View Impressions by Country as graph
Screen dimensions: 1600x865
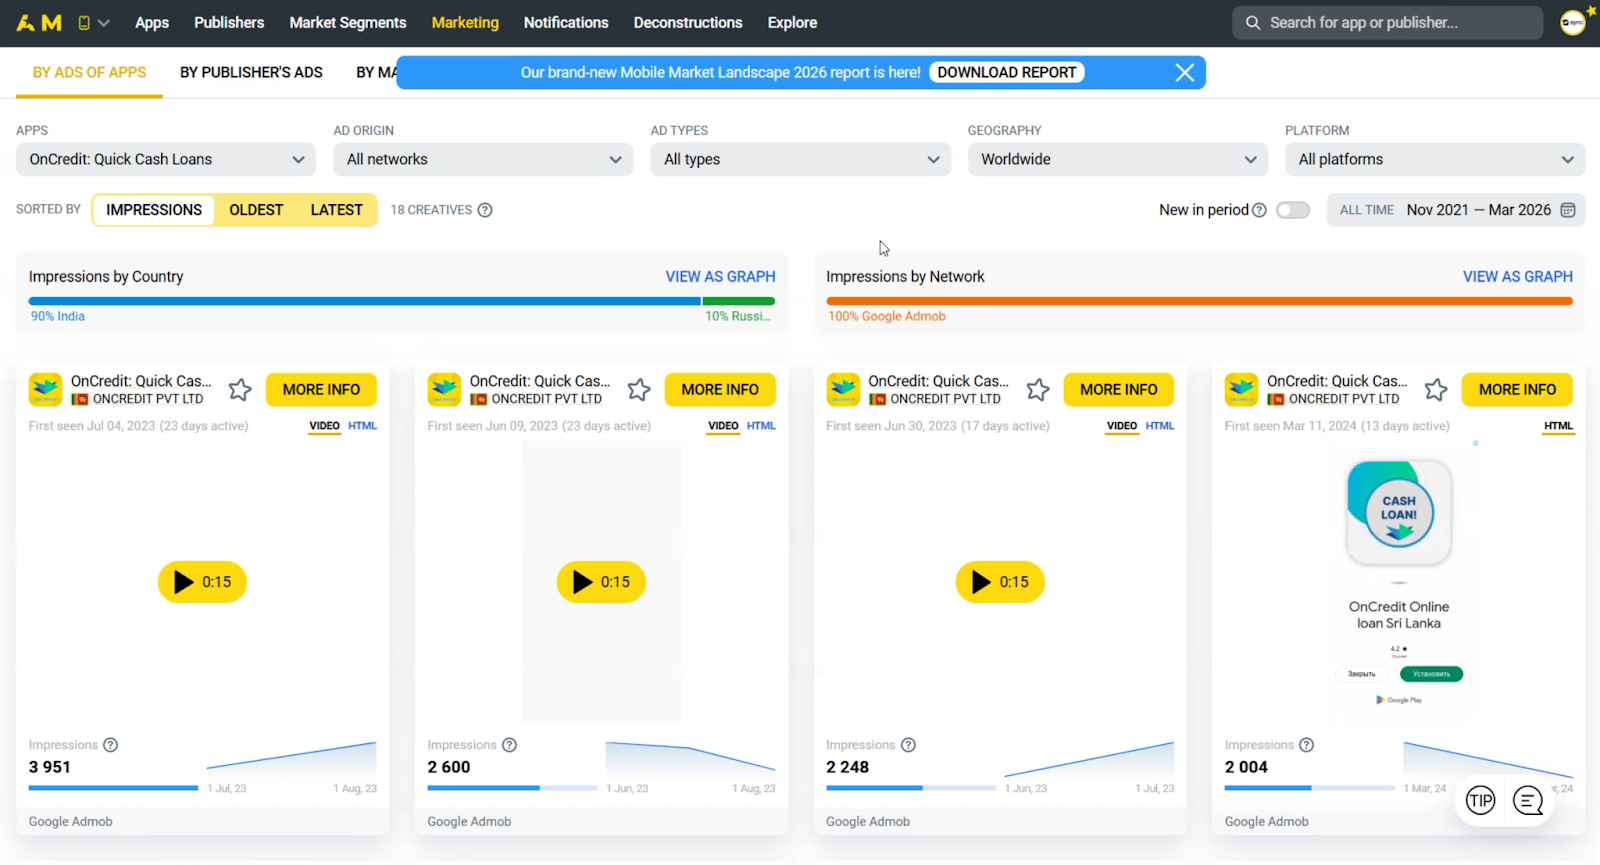pos(720,276)
